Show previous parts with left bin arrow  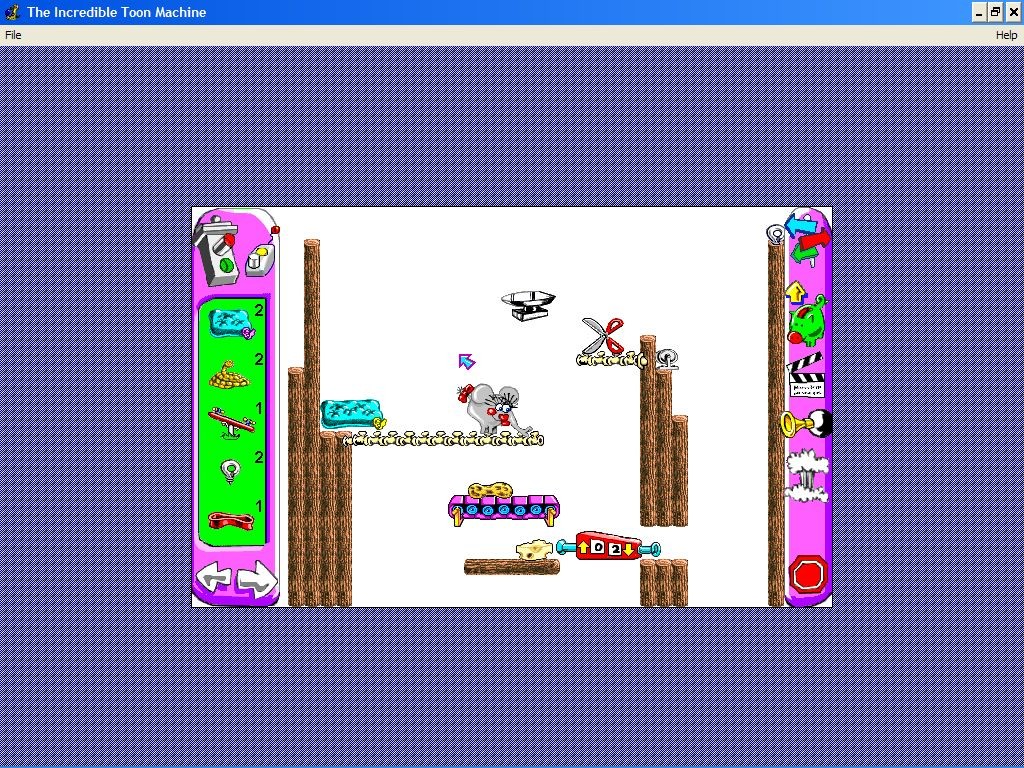point(214,579)
